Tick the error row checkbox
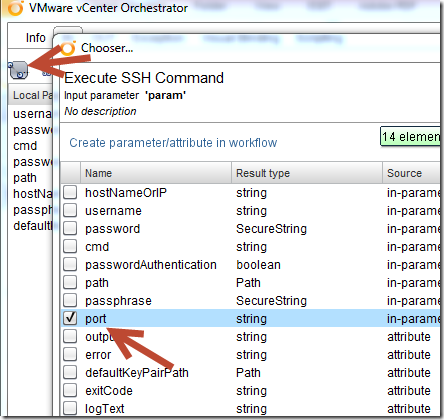Screen dimensions: 444x420 click(70, 355)
